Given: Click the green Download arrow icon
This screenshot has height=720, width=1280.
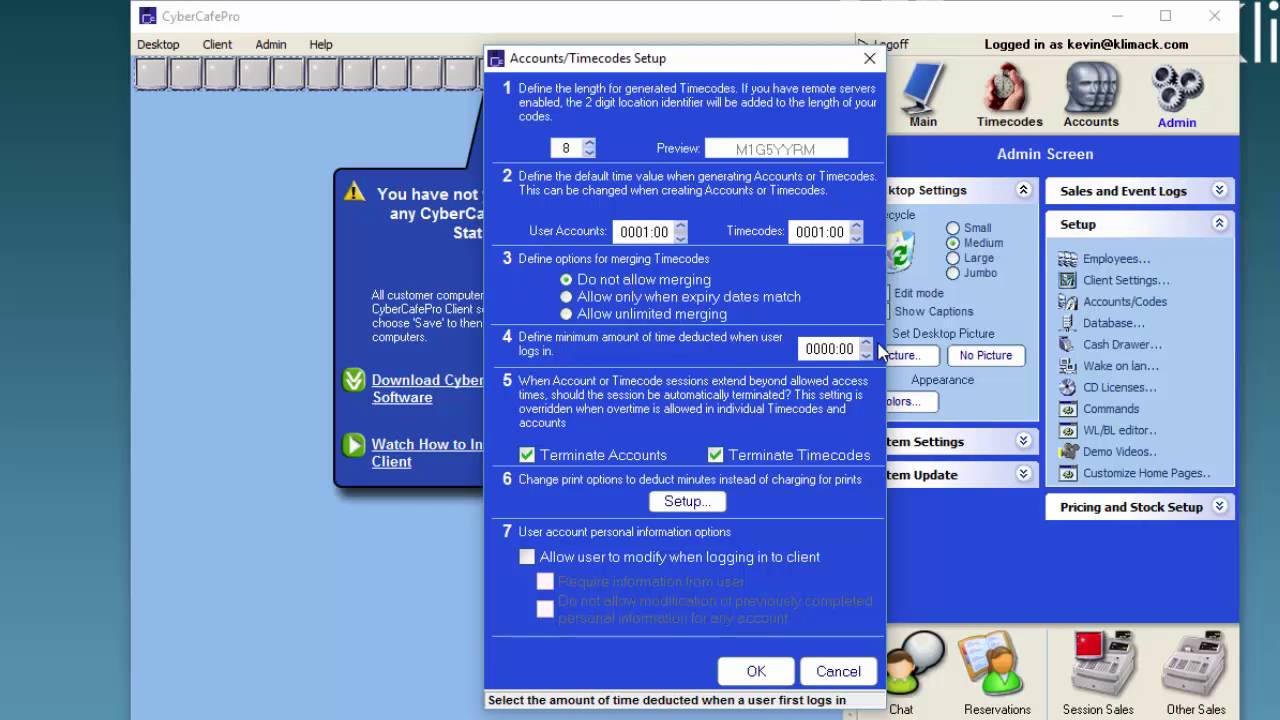Looking at the screenshot, I should 354,380.
